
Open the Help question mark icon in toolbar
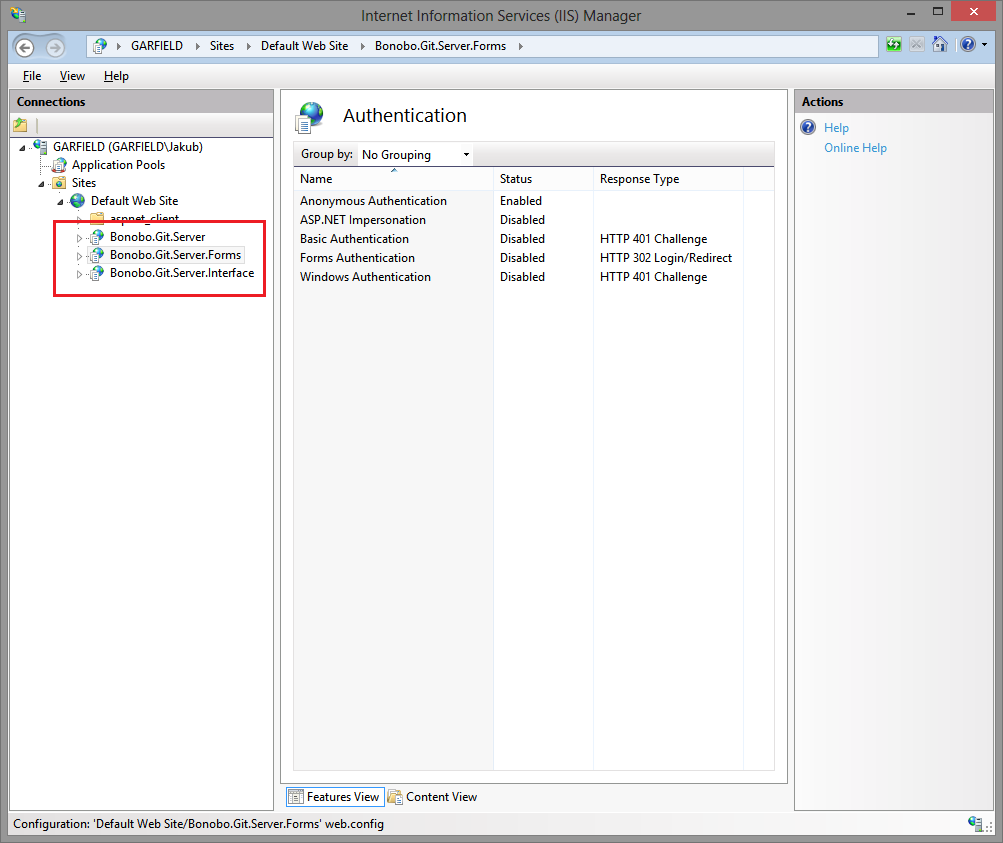pos(968,45)
